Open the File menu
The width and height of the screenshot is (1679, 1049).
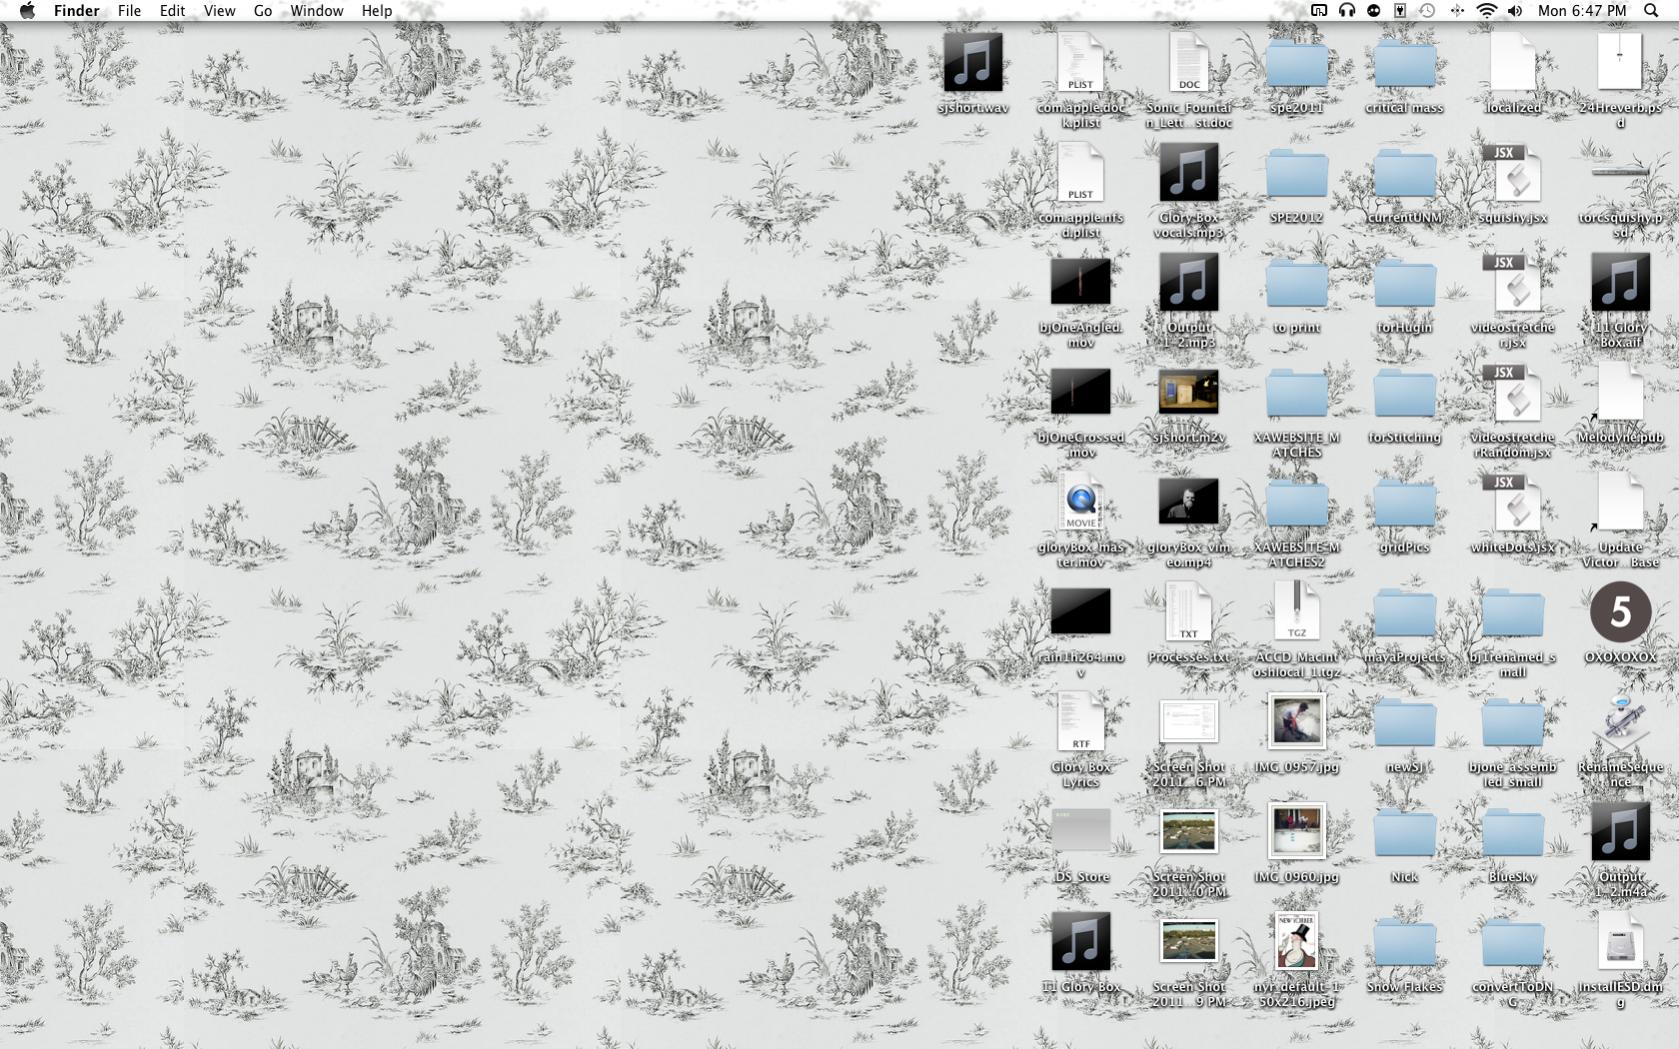[x=129, y=11]
